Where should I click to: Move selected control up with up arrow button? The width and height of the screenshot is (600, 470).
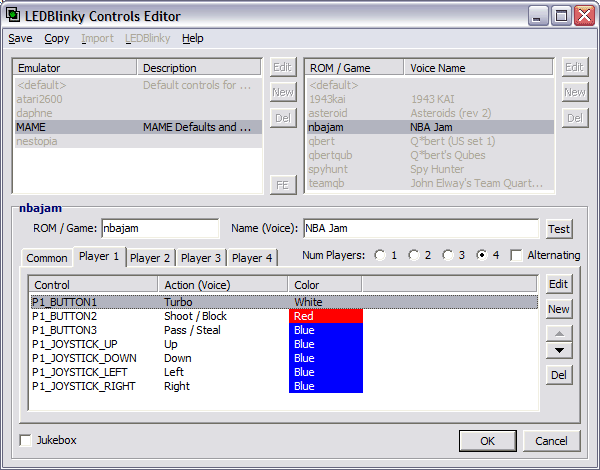click(559, 333)
